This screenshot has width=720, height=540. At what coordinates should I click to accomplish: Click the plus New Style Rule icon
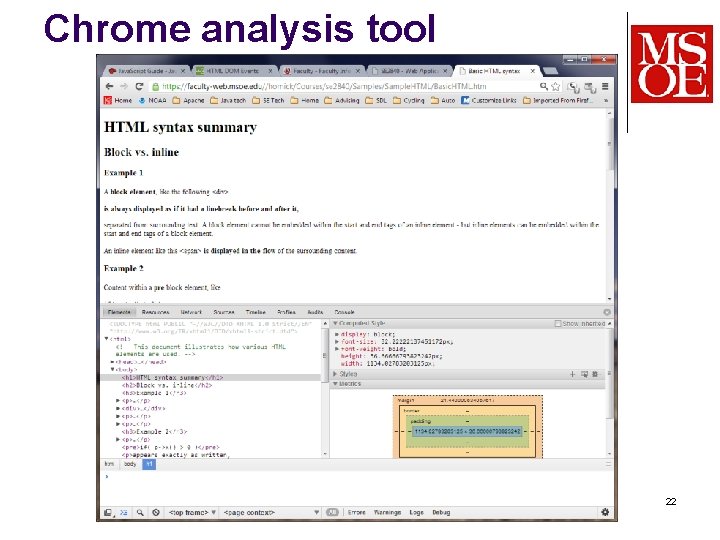572,374
